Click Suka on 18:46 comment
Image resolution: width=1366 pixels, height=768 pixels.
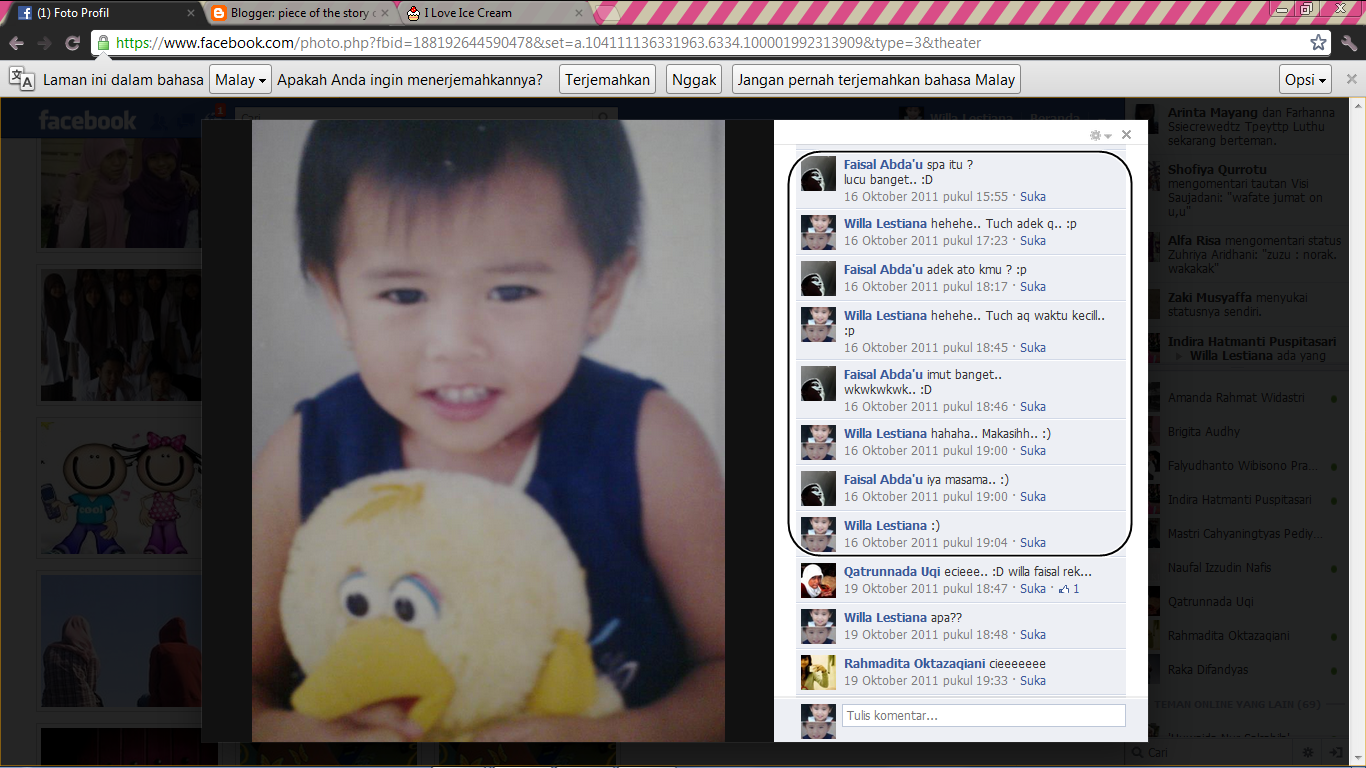(x=1033, y=406)
